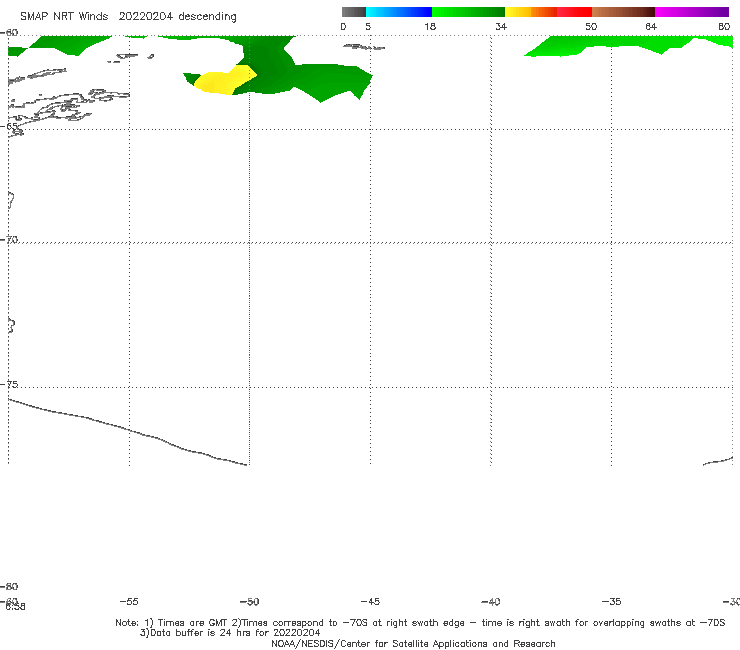Image resolution: width=740 pixels, height=650 pixels.
Task: Click the longitude label '-45'
Action: point(370,602)
